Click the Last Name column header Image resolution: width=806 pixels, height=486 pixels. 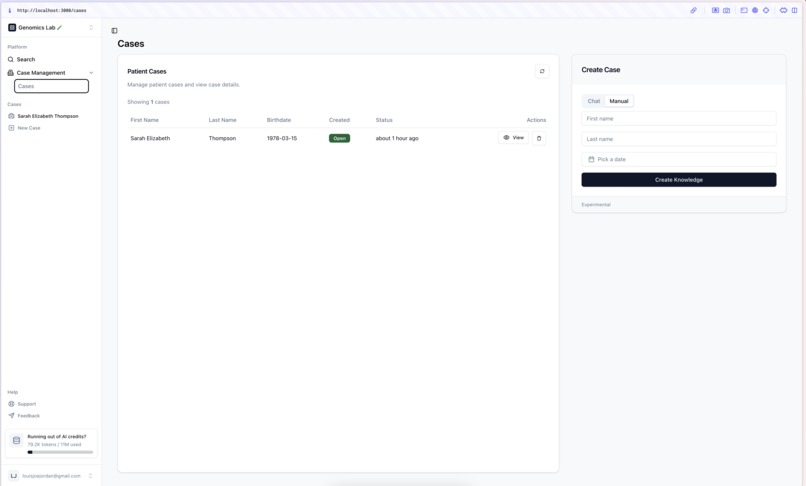(x=223, y=120)
